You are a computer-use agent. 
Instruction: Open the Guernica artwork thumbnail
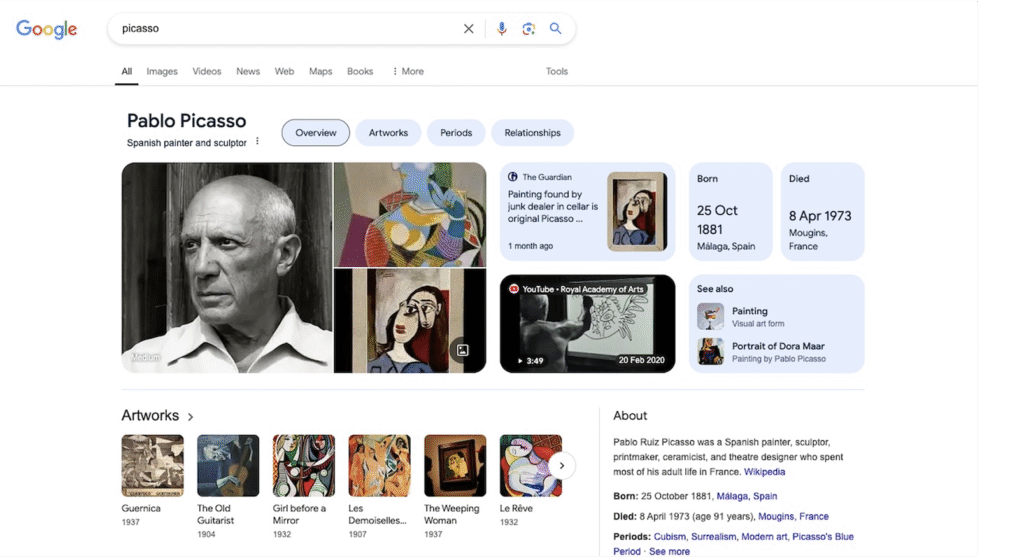coord(152,465)
